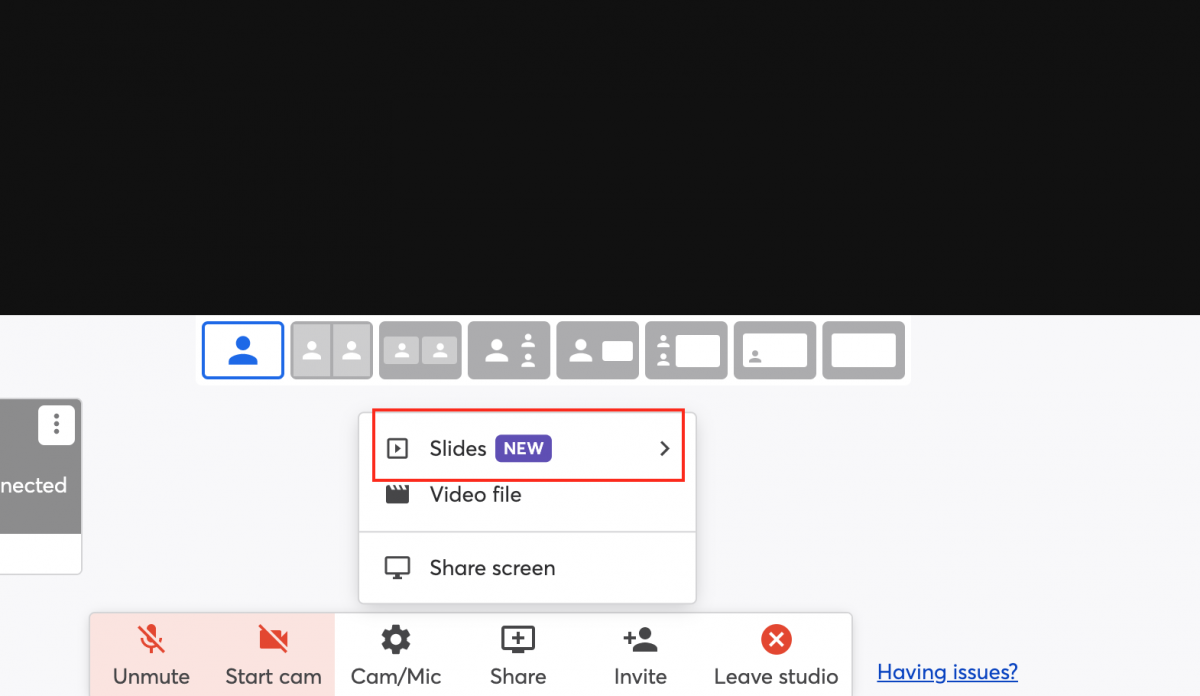Turn on camera with Start cam
The height and width of the screenshot is (696, 1200).
pyautogui.click(x=273, y=655)
